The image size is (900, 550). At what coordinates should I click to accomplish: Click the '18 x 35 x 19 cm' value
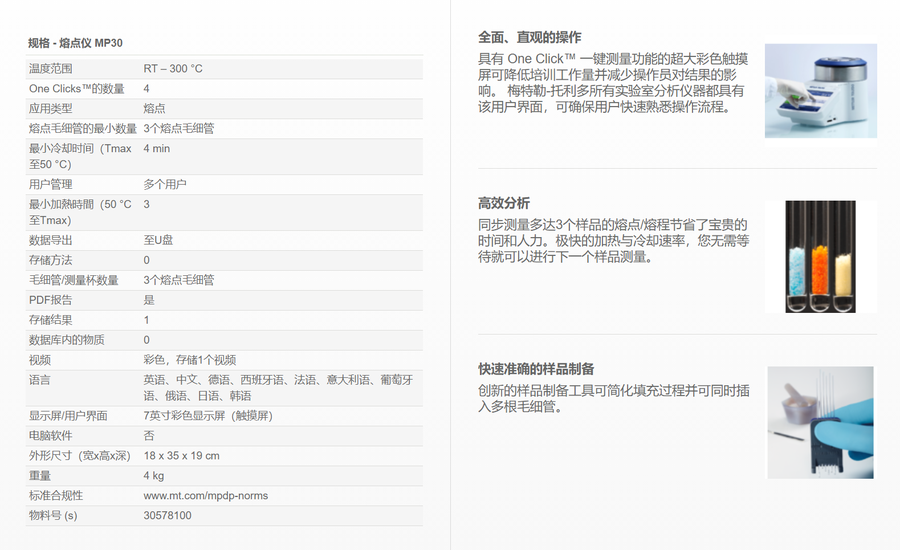(181, 456)
